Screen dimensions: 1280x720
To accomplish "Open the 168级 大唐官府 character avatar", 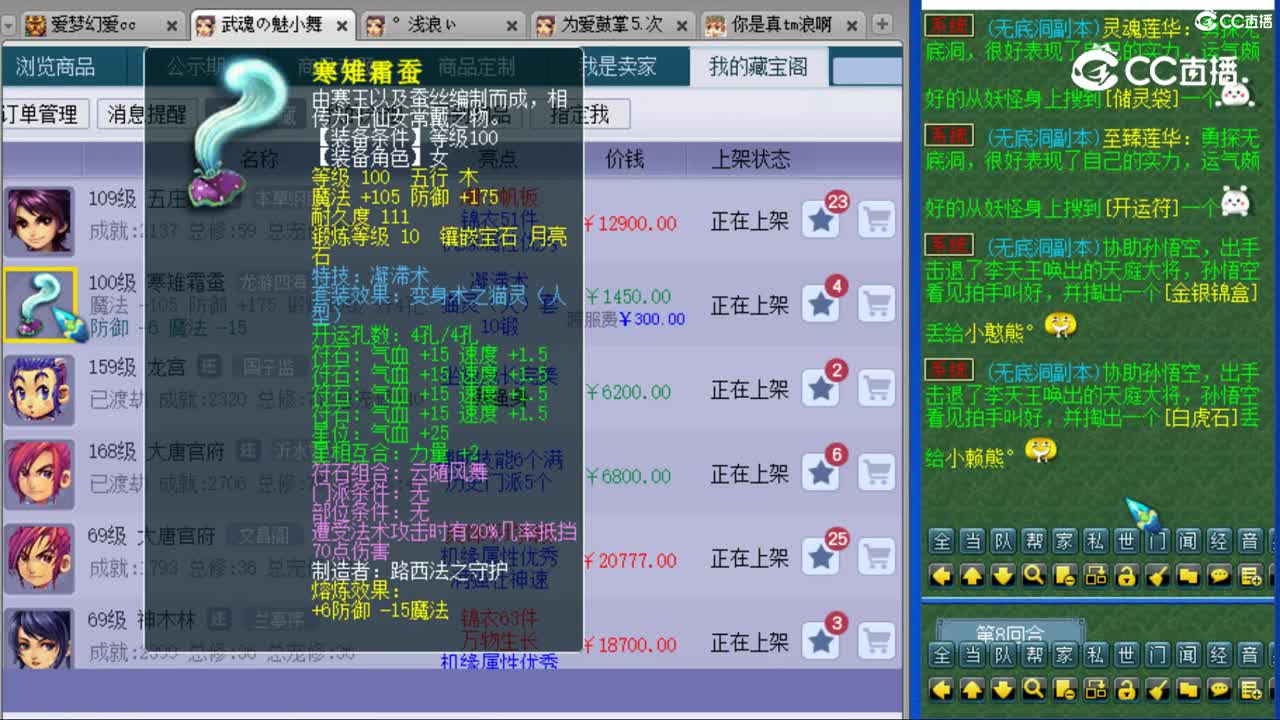I will click(40, 472).
